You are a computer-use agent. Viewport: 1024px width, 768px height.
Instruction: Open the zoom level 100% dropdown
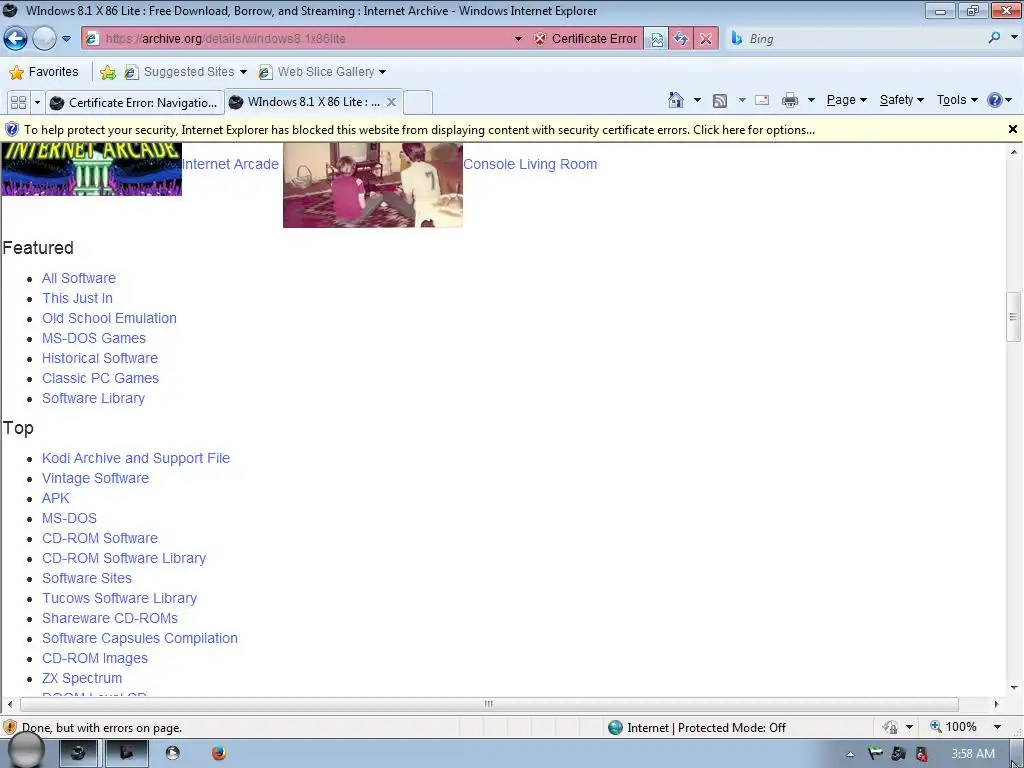coord(997,727)
